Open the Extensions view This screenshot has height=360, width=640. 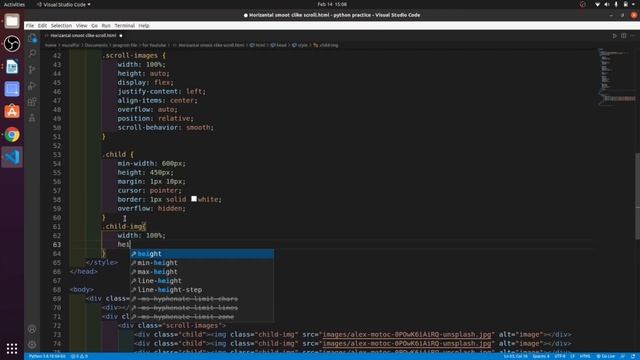pos(32,102)
